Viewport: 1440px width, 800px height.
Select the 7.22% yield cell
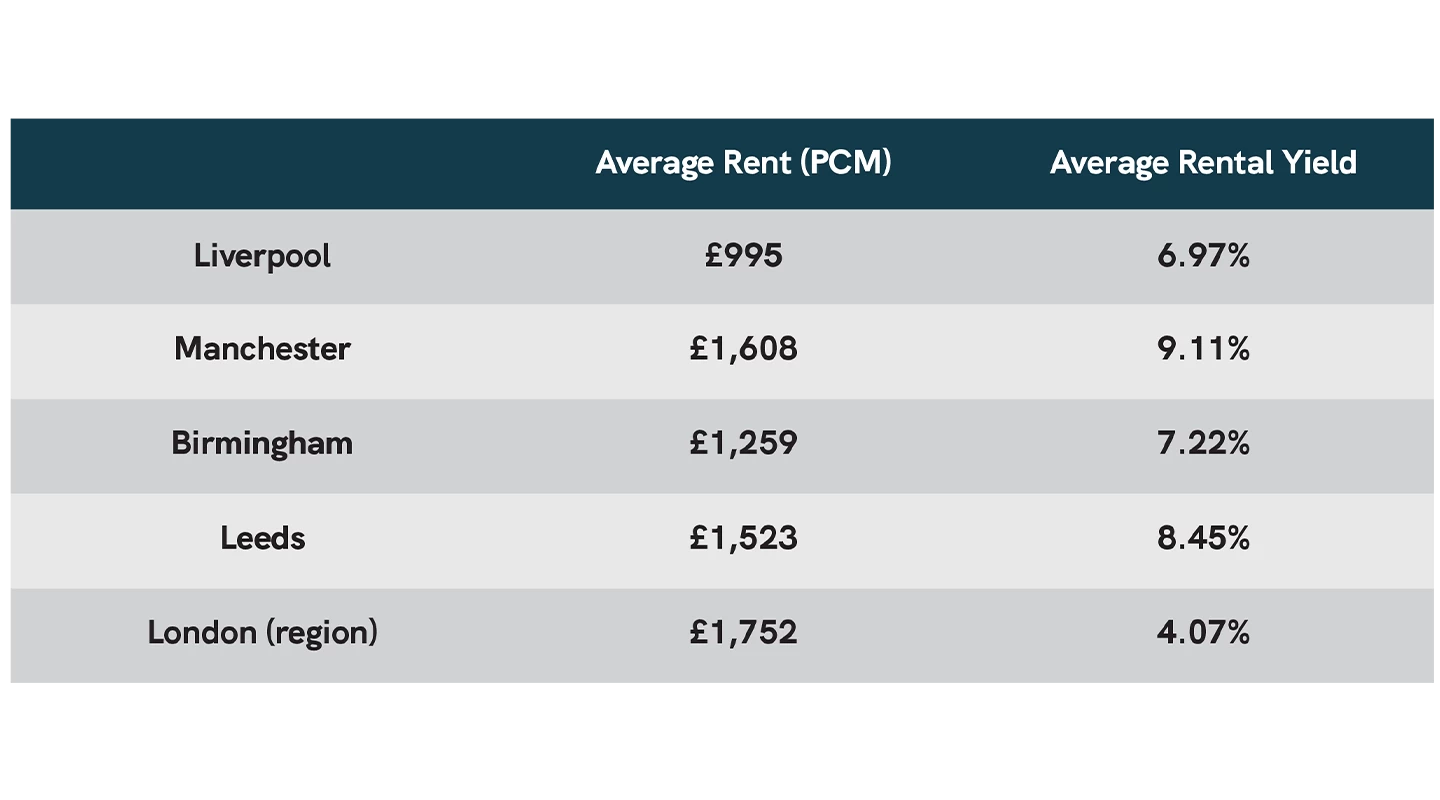tap(1203, 443)
